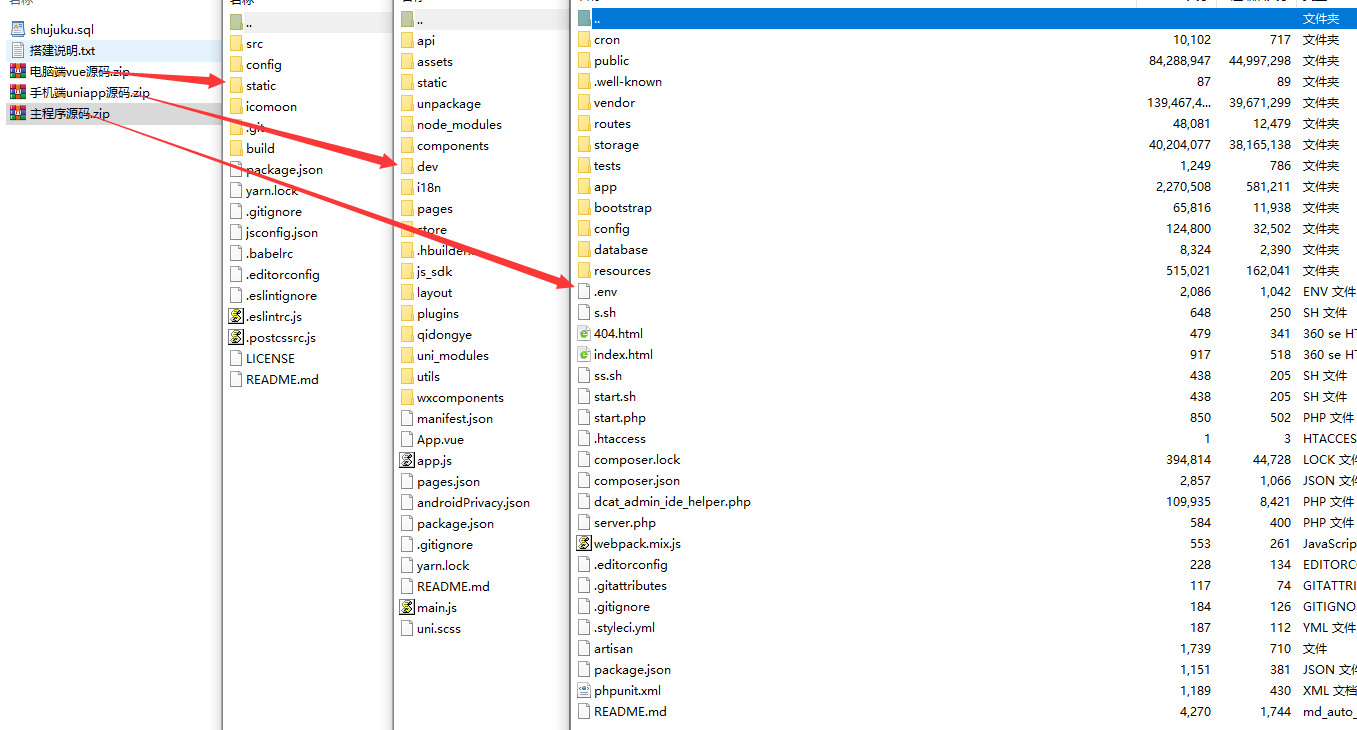Select the s.sh file name

(605, 312)
